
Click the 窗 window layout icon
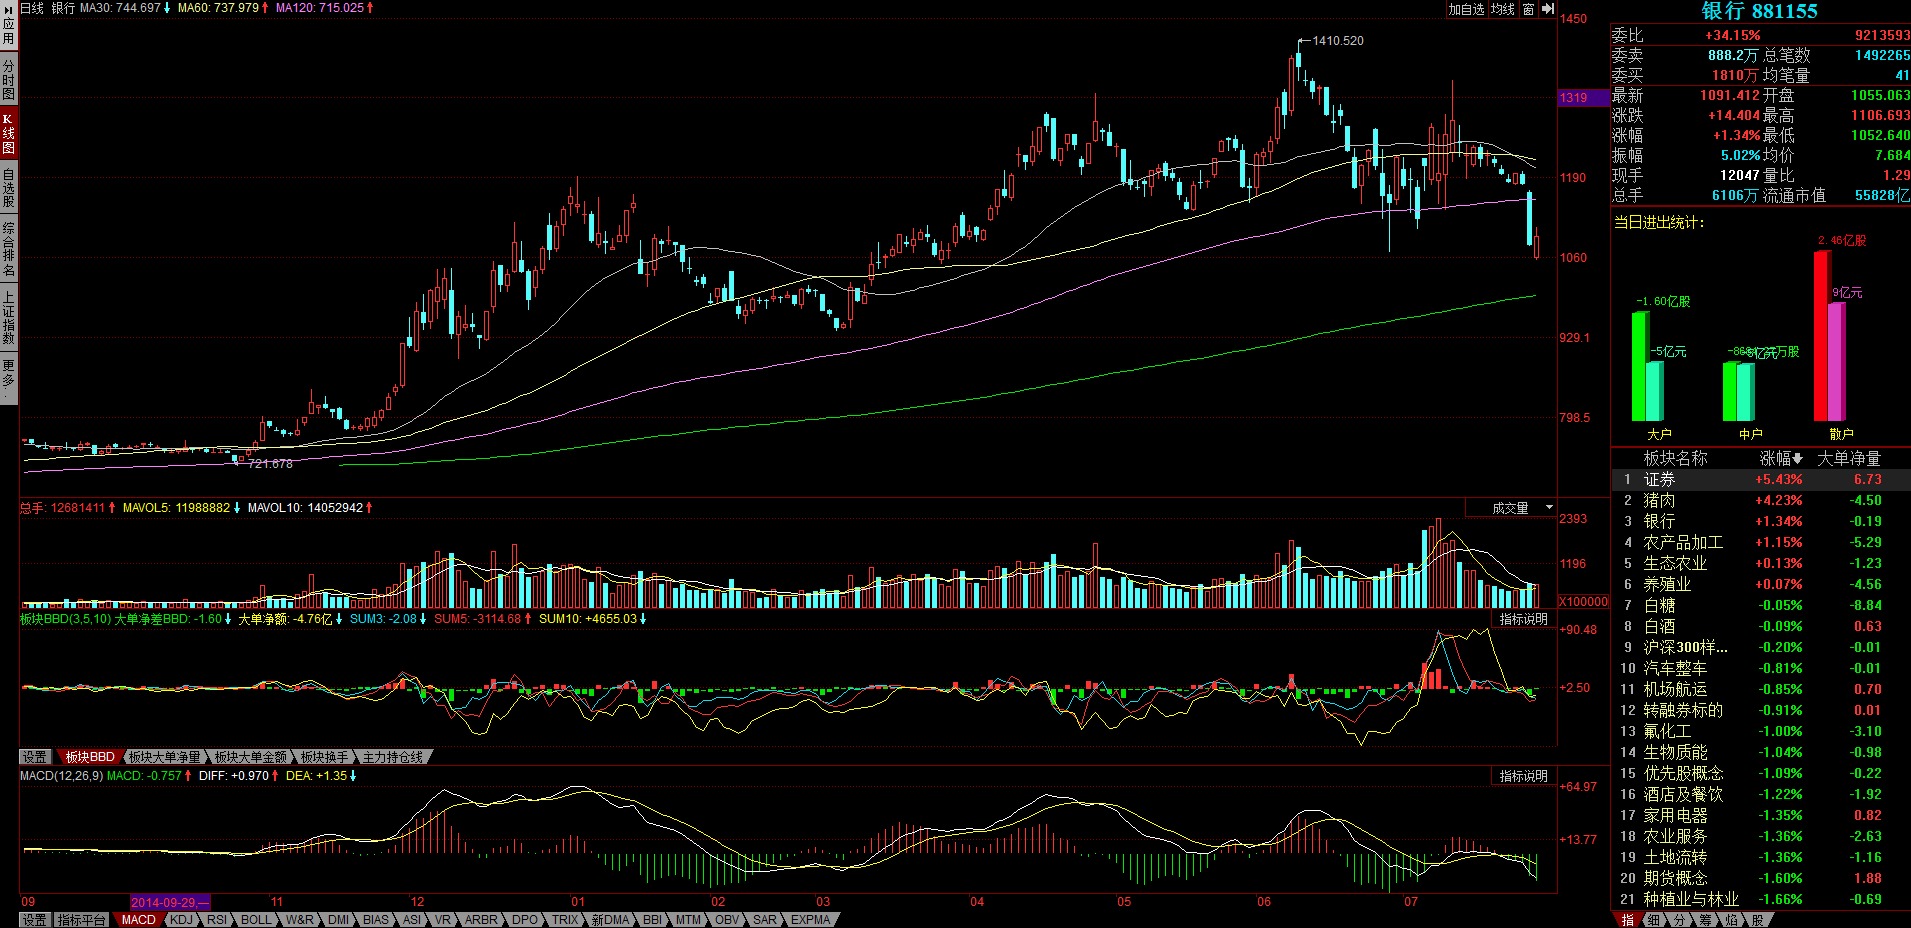tap(1529, 9)
